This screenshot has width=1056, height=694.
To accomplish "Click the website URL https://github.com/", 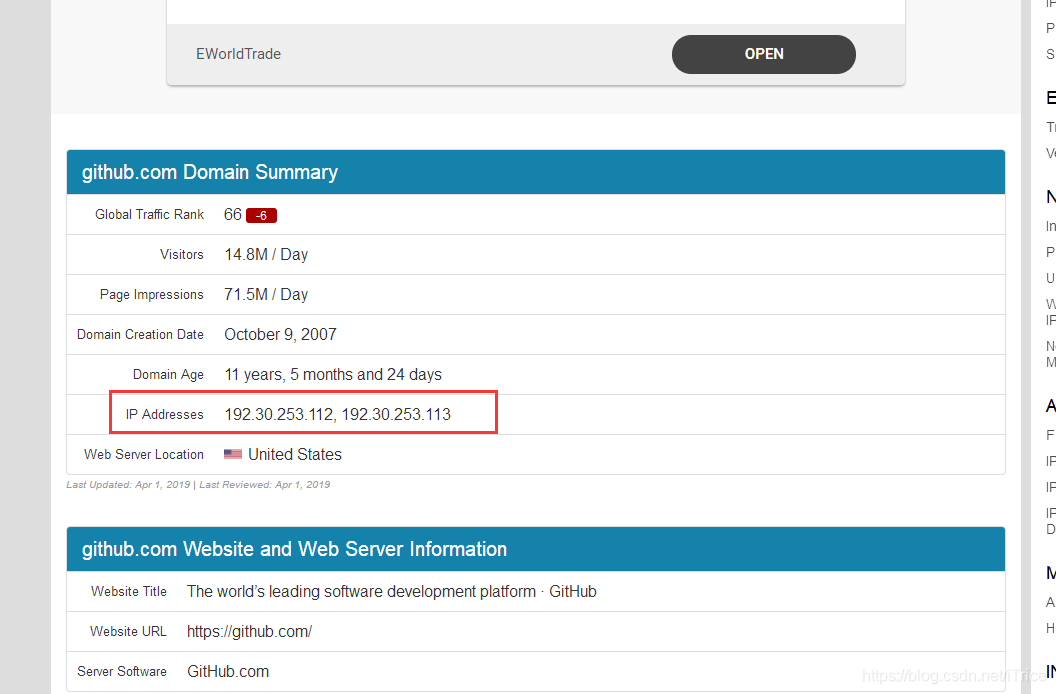I will click(x=249, y=632).
